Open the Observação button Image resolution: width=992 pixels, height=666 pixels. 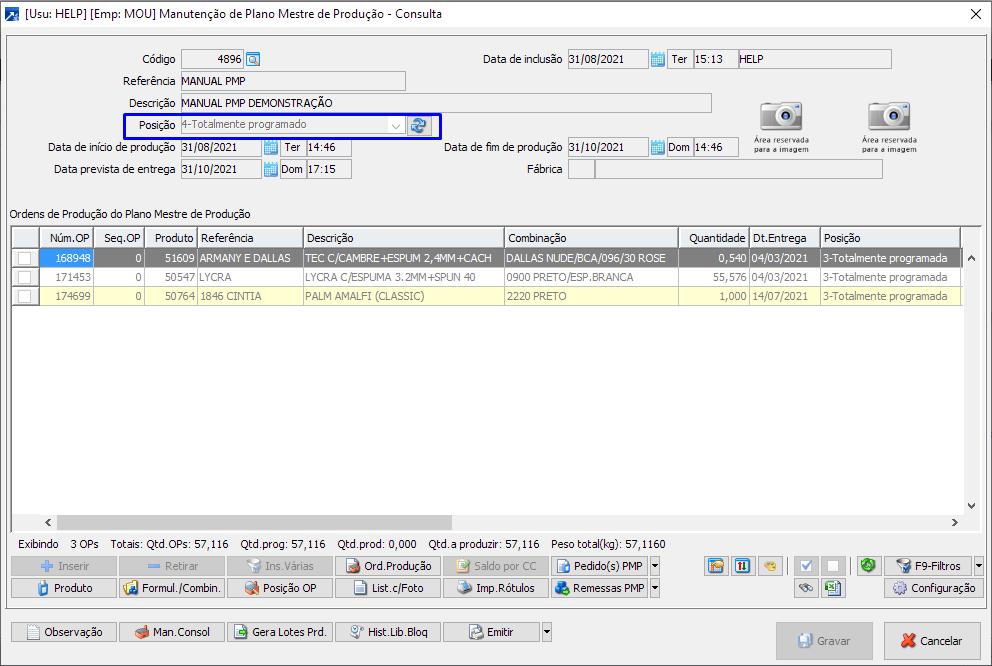click(x=64, y=632)
